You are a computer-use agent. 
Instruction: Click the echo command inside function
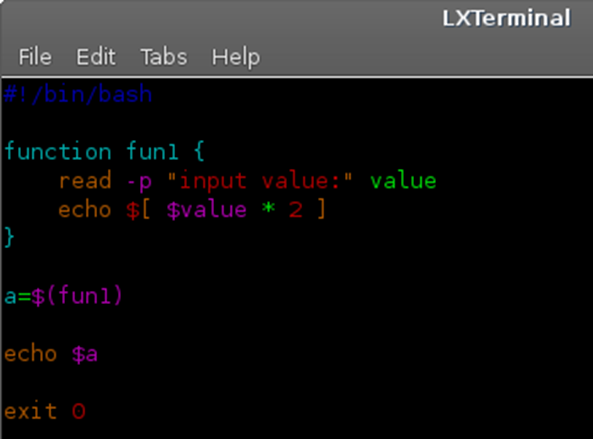(85, 209)
